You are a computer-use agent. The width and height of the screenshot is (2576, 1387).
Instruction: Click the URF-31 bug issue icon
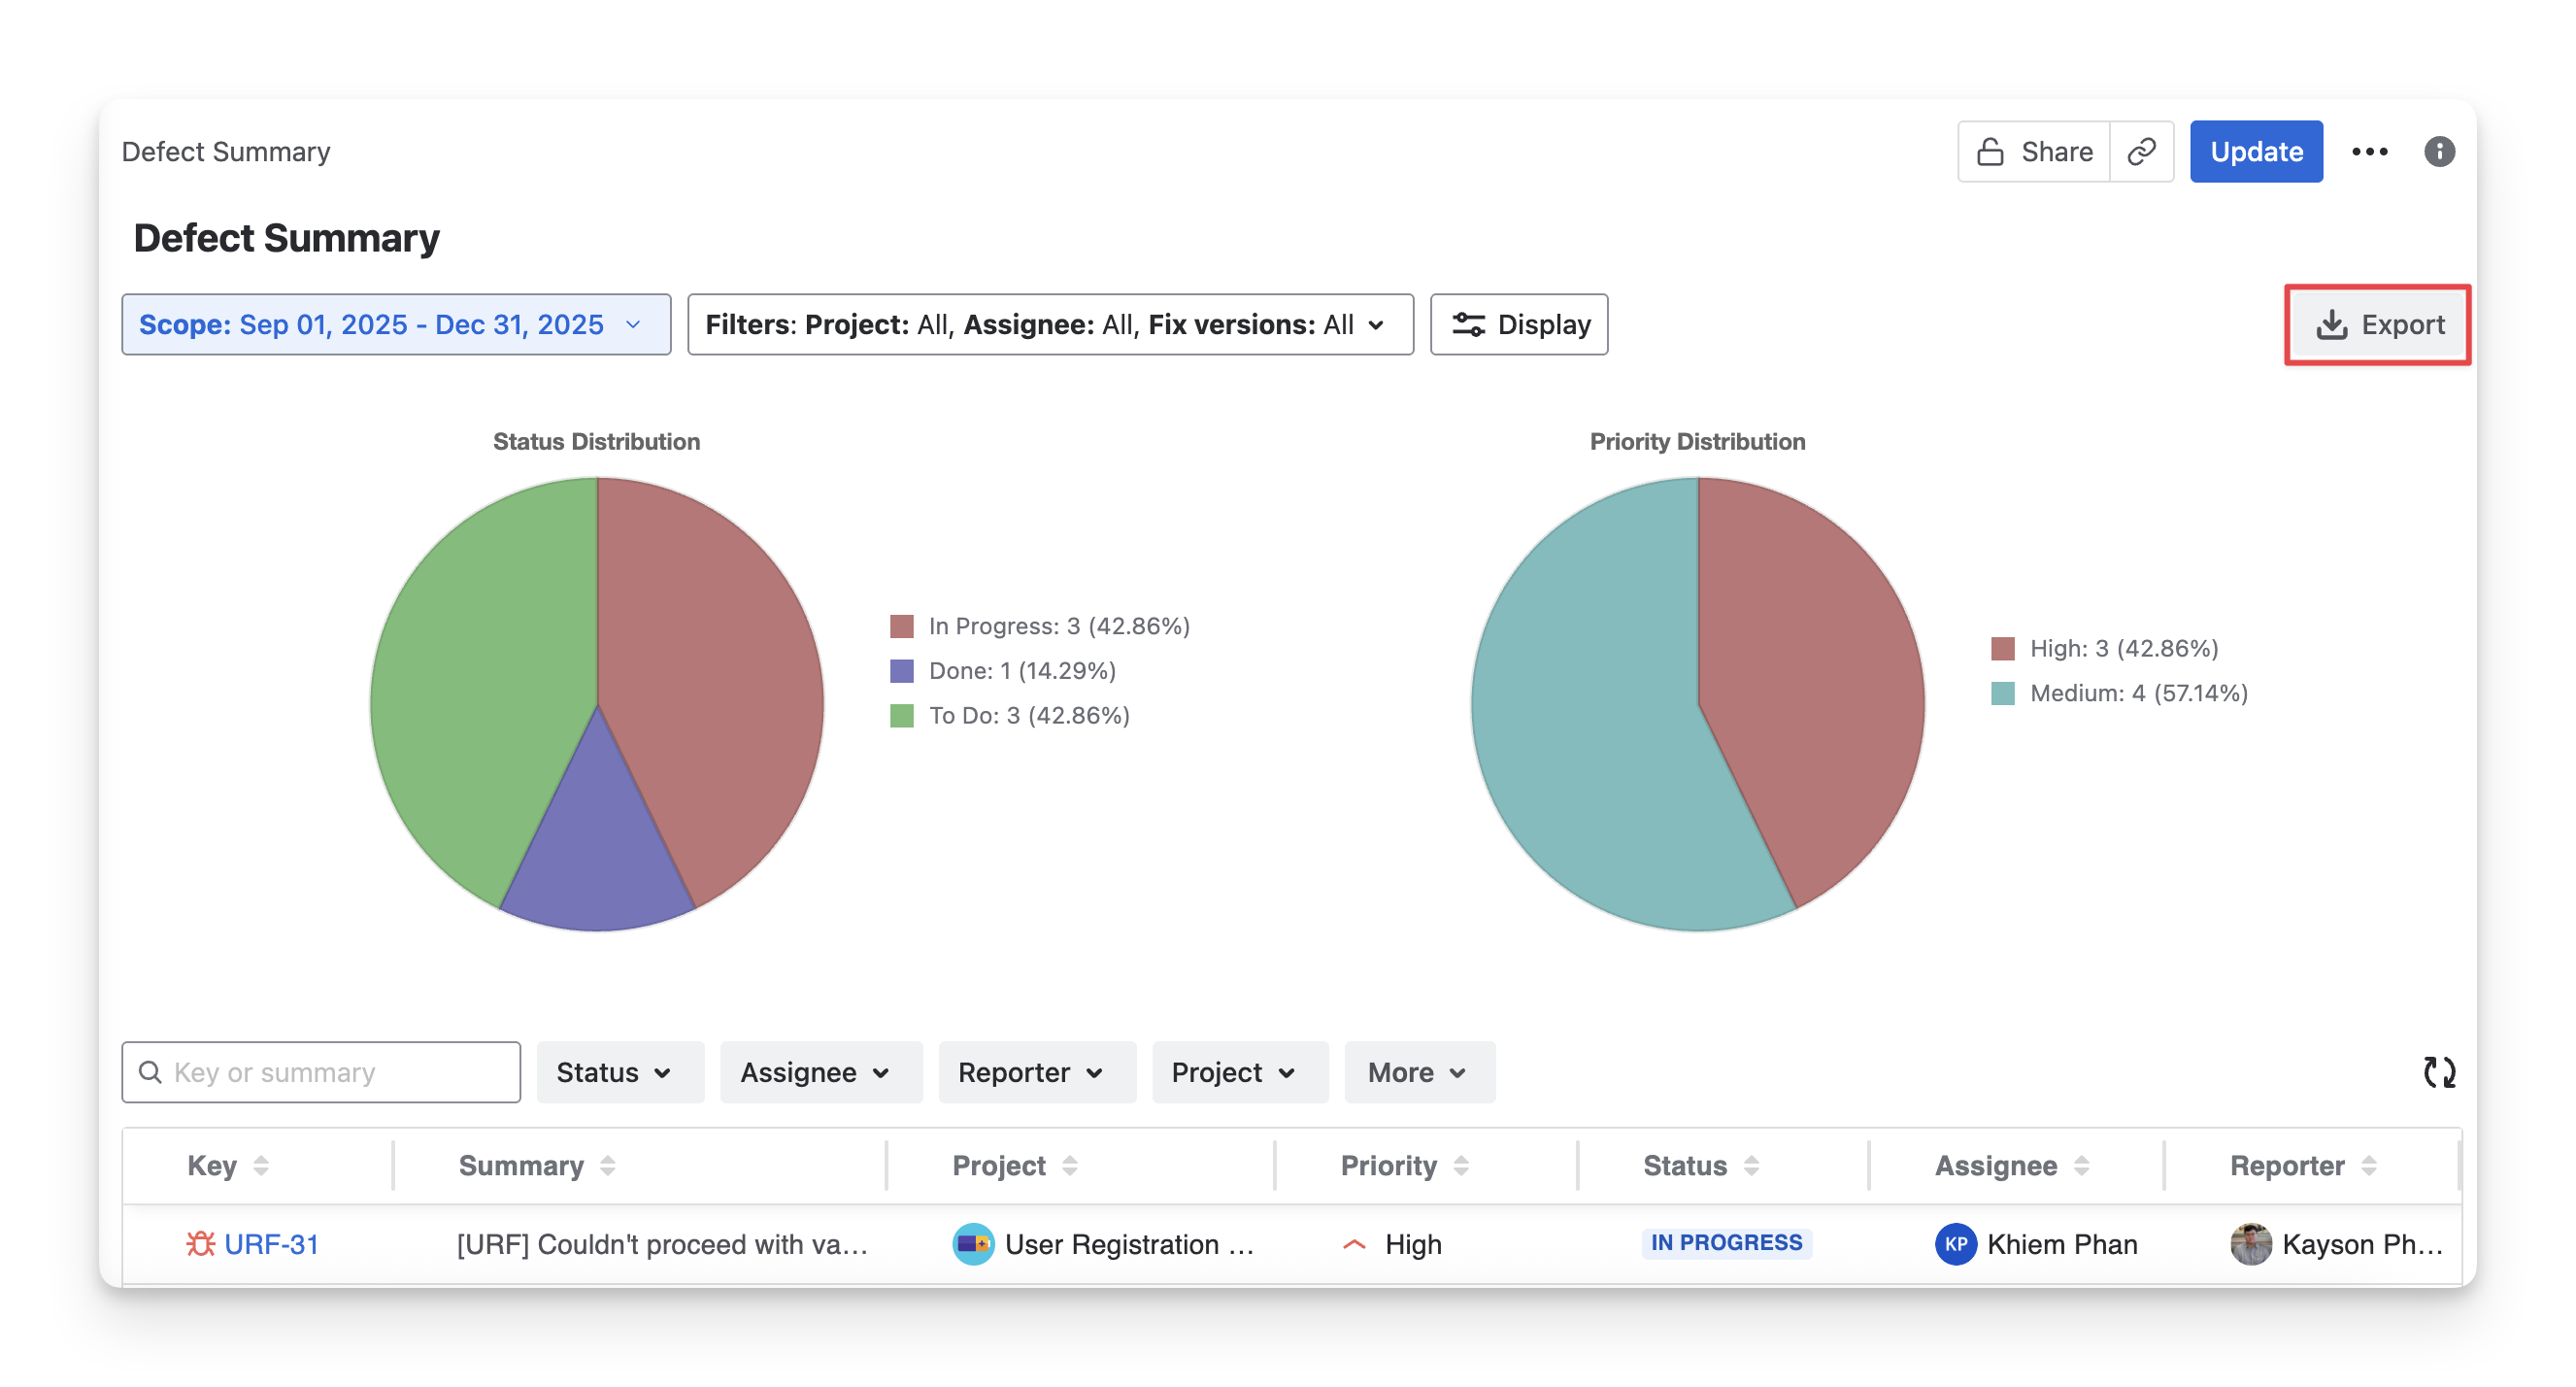click(201, 1244)
